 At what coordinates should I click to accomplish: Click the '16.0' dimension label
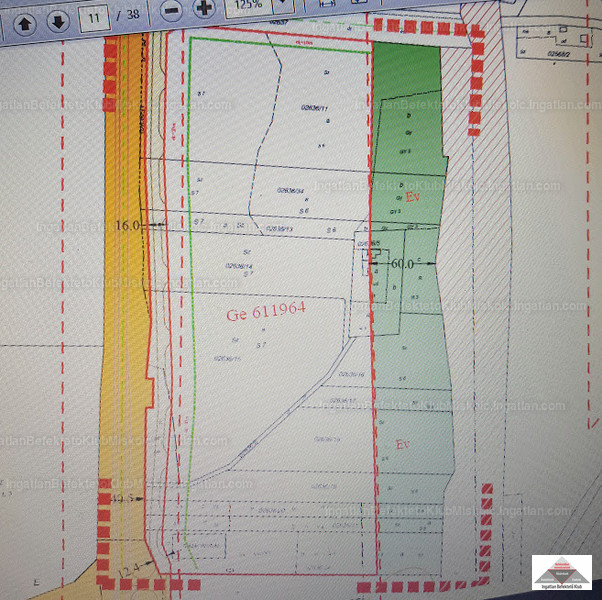[130, 227]
